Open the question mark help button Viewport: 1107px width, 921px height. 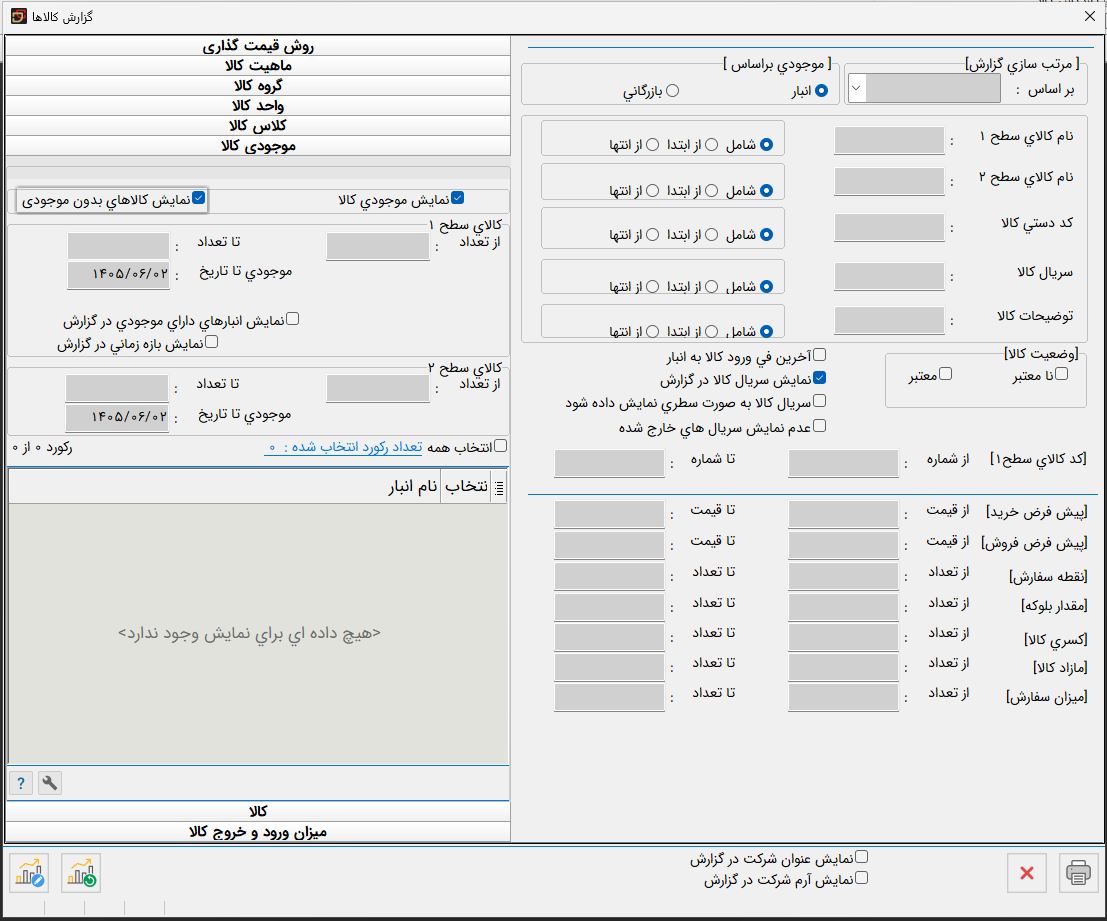click(21, 783)
